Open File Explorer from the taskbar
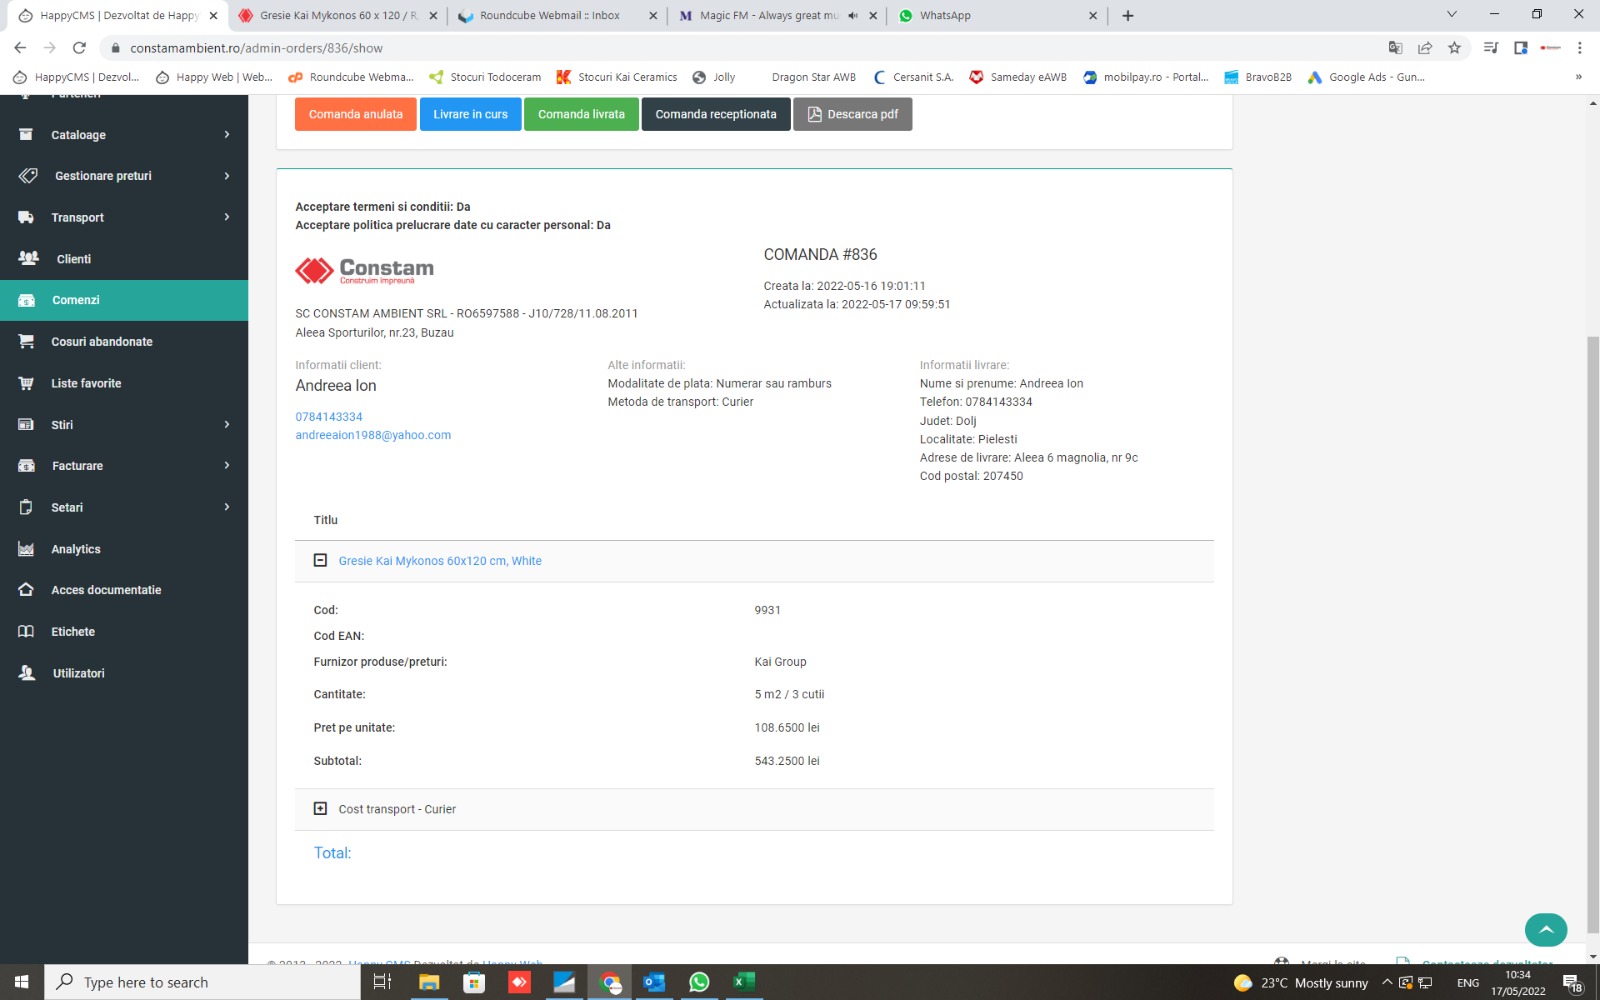Image resolution: width=1600 pixels, height=1000 pixels. [429, 982]
